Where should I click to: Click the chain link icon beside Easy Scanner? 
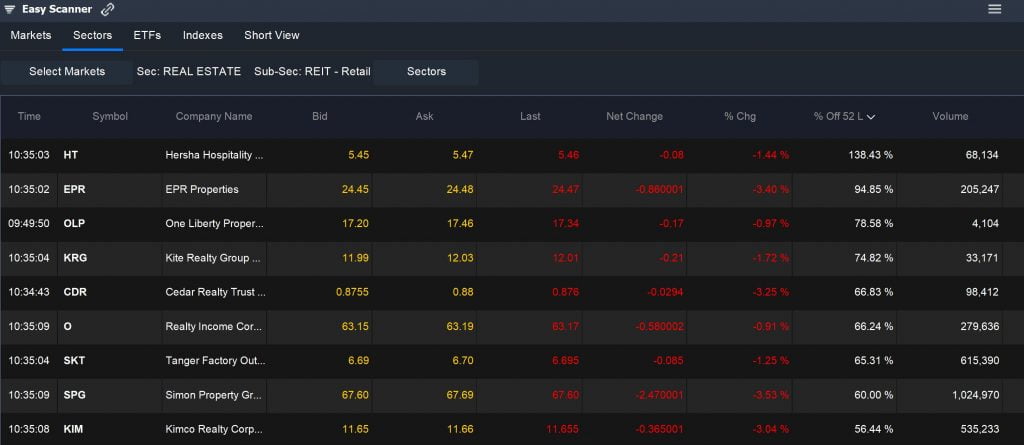coord(108,9)
